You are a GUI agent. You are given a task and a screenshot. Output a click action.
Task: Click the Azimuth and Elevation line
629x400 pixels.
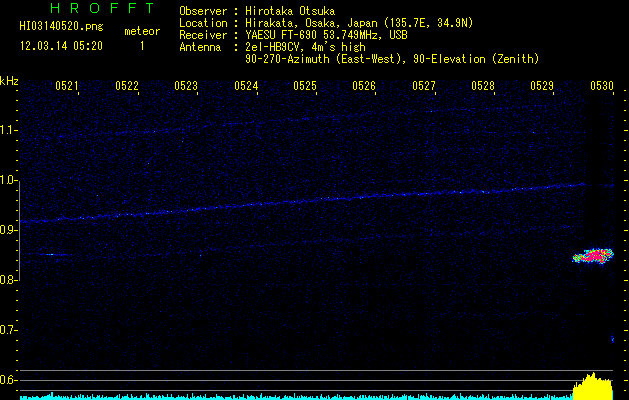pyautogui.click(x=392, y=59)
